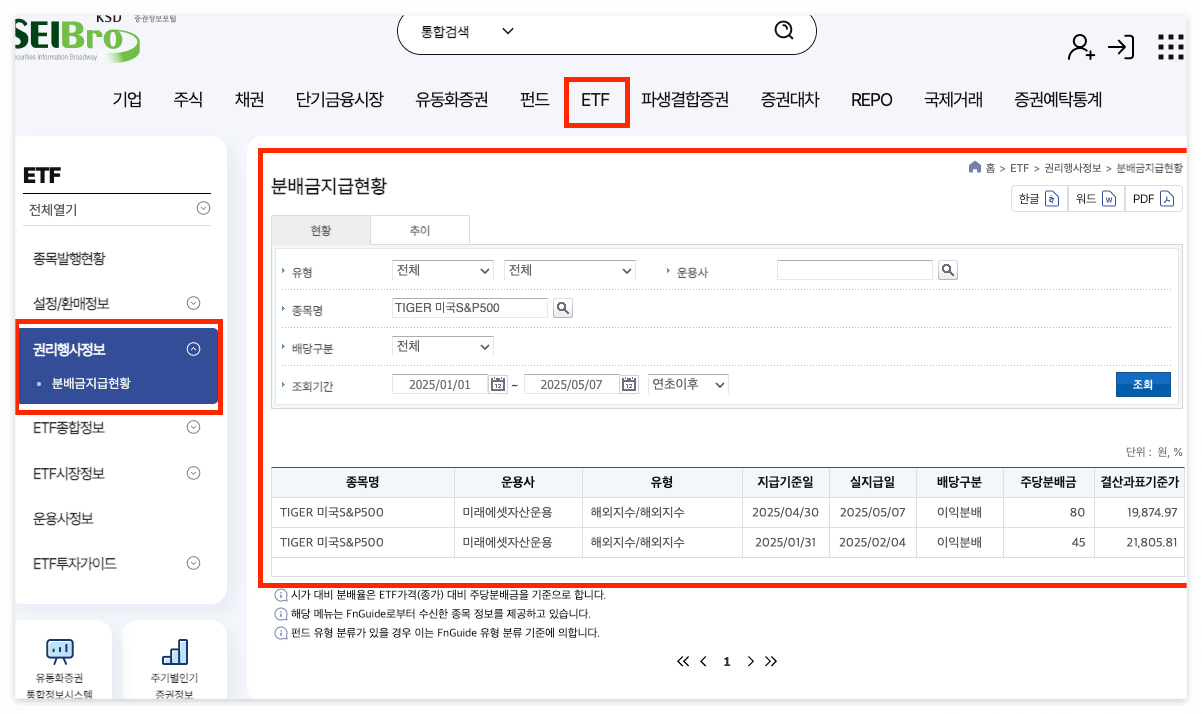
Task: Click the SEIBro logo
Action: tap(76, 39)
